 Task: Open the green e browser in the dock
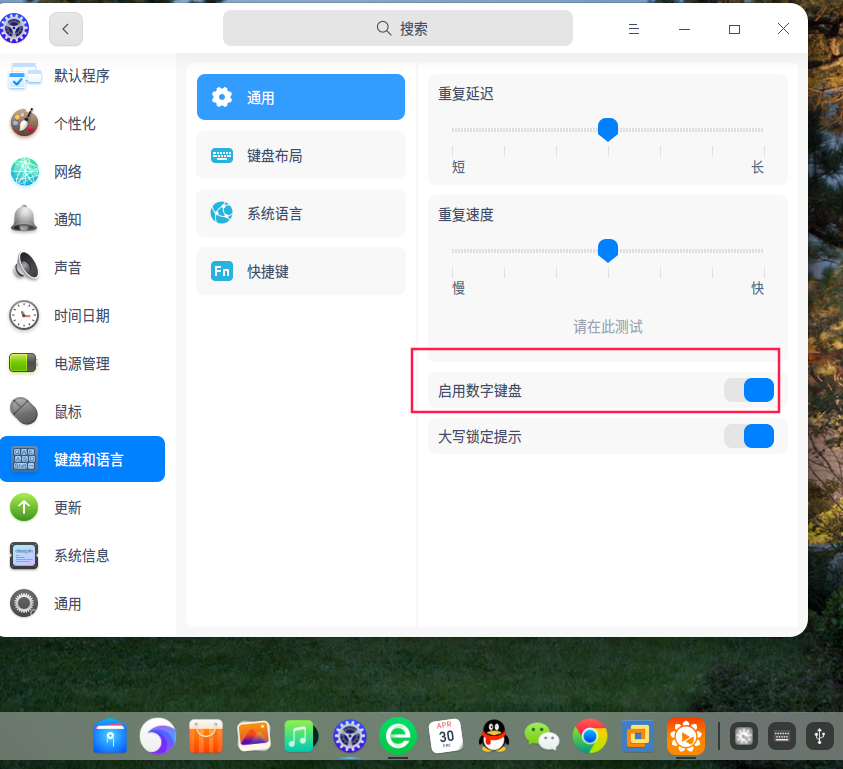point(398,736)
